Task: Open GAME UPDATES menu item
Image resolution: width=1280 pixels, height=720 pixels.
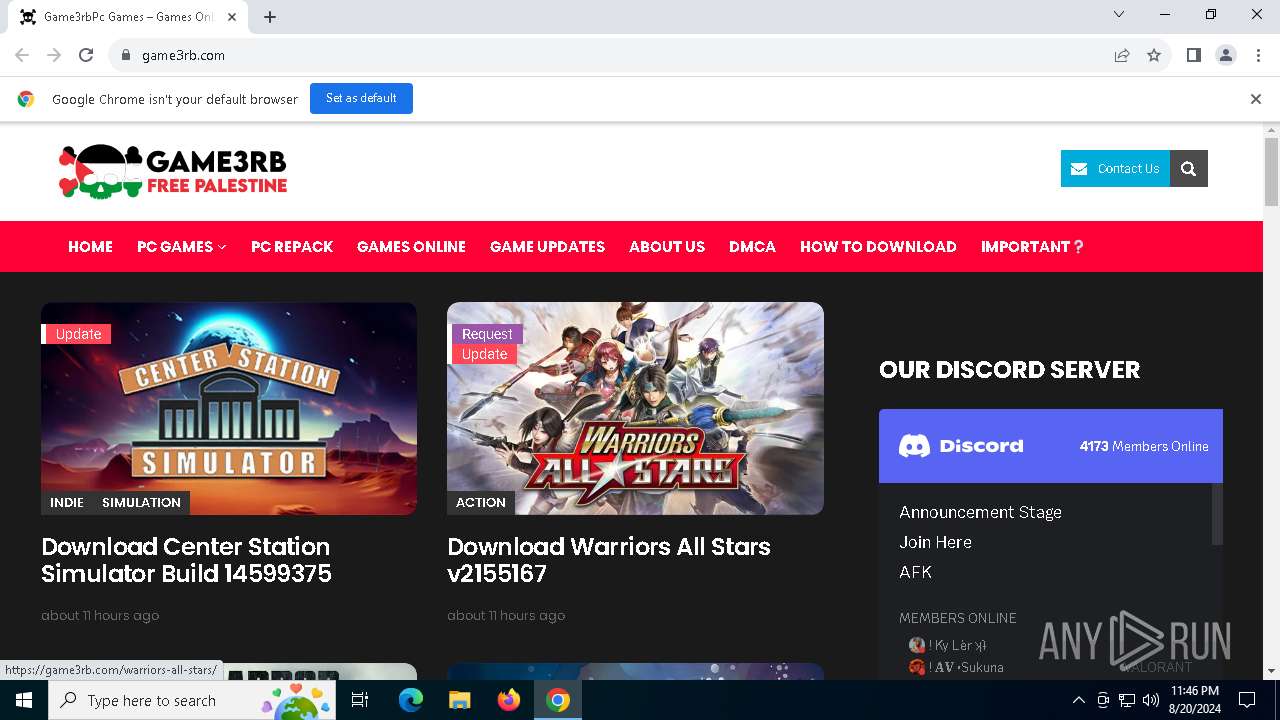Action: [547, 246]
